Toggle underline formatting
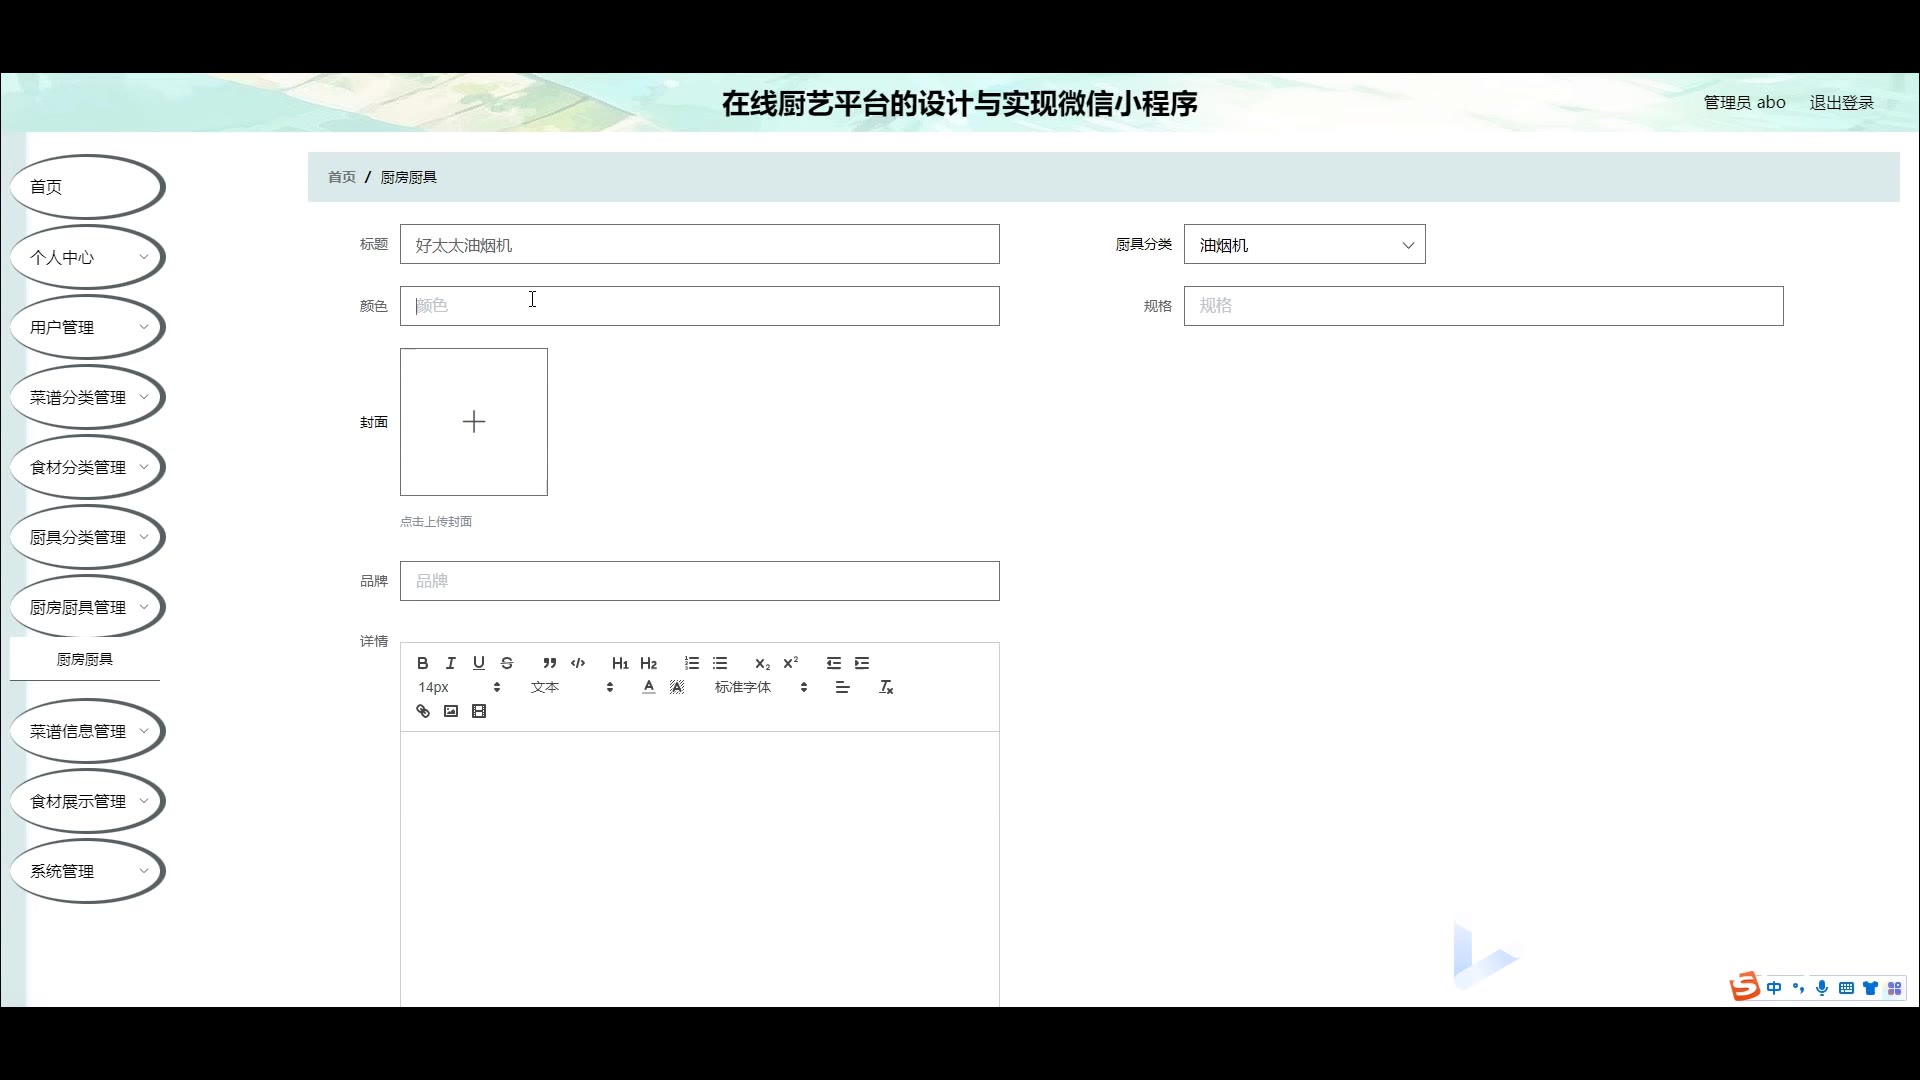The width and height of the screenshot is (1920, 1080). click(479, 663)
